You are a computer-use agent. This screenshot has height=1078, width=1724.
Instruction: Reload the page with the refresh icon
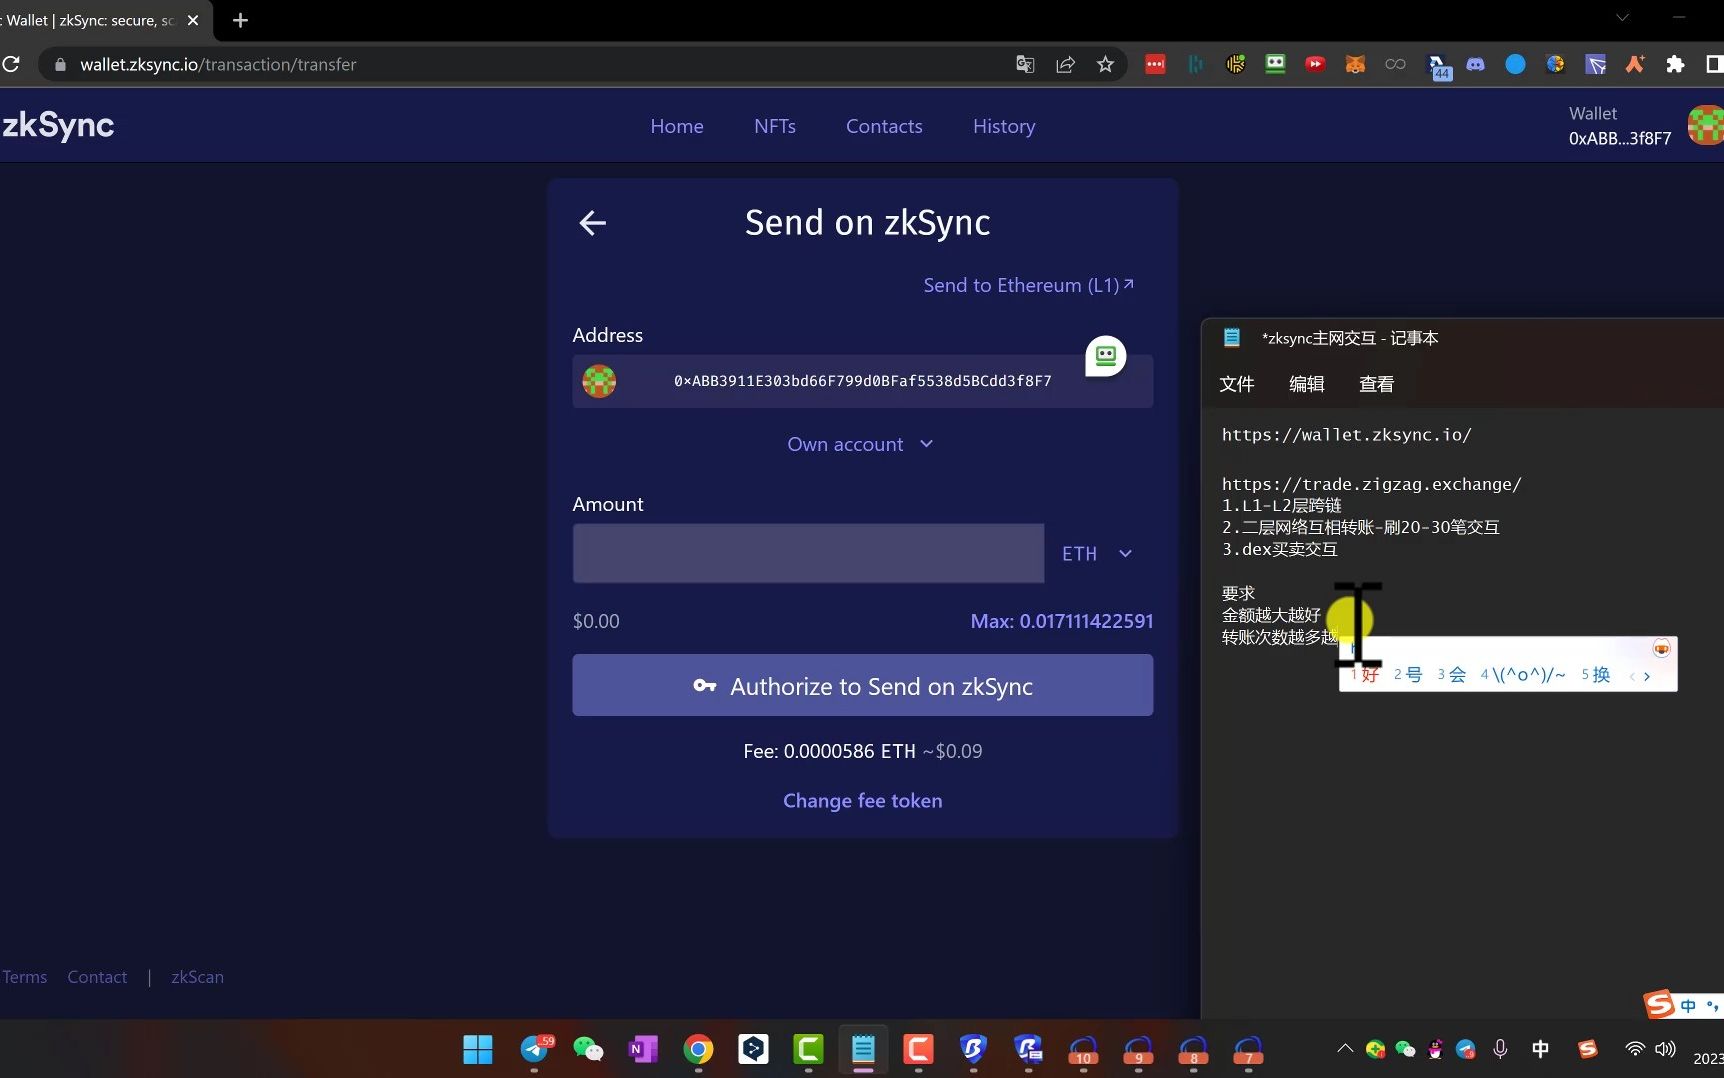[x=12, y=64]
